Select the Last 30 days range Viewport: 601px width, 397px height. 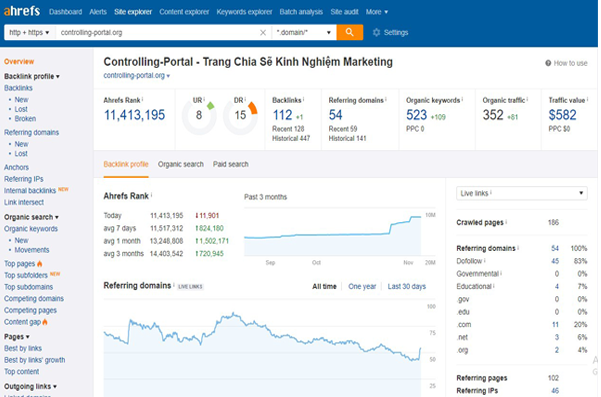[407, 286]
